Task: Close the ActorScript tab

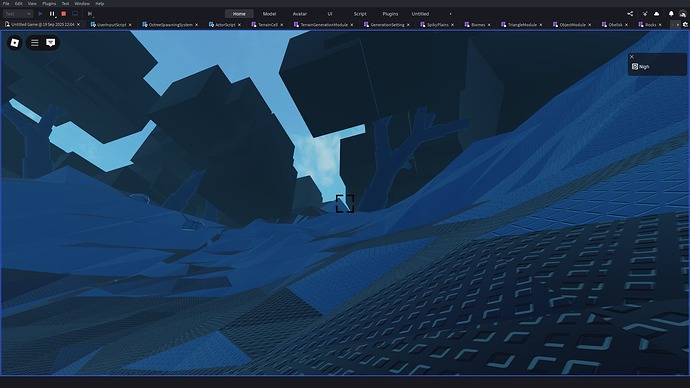Action: (x=239, y=25)
